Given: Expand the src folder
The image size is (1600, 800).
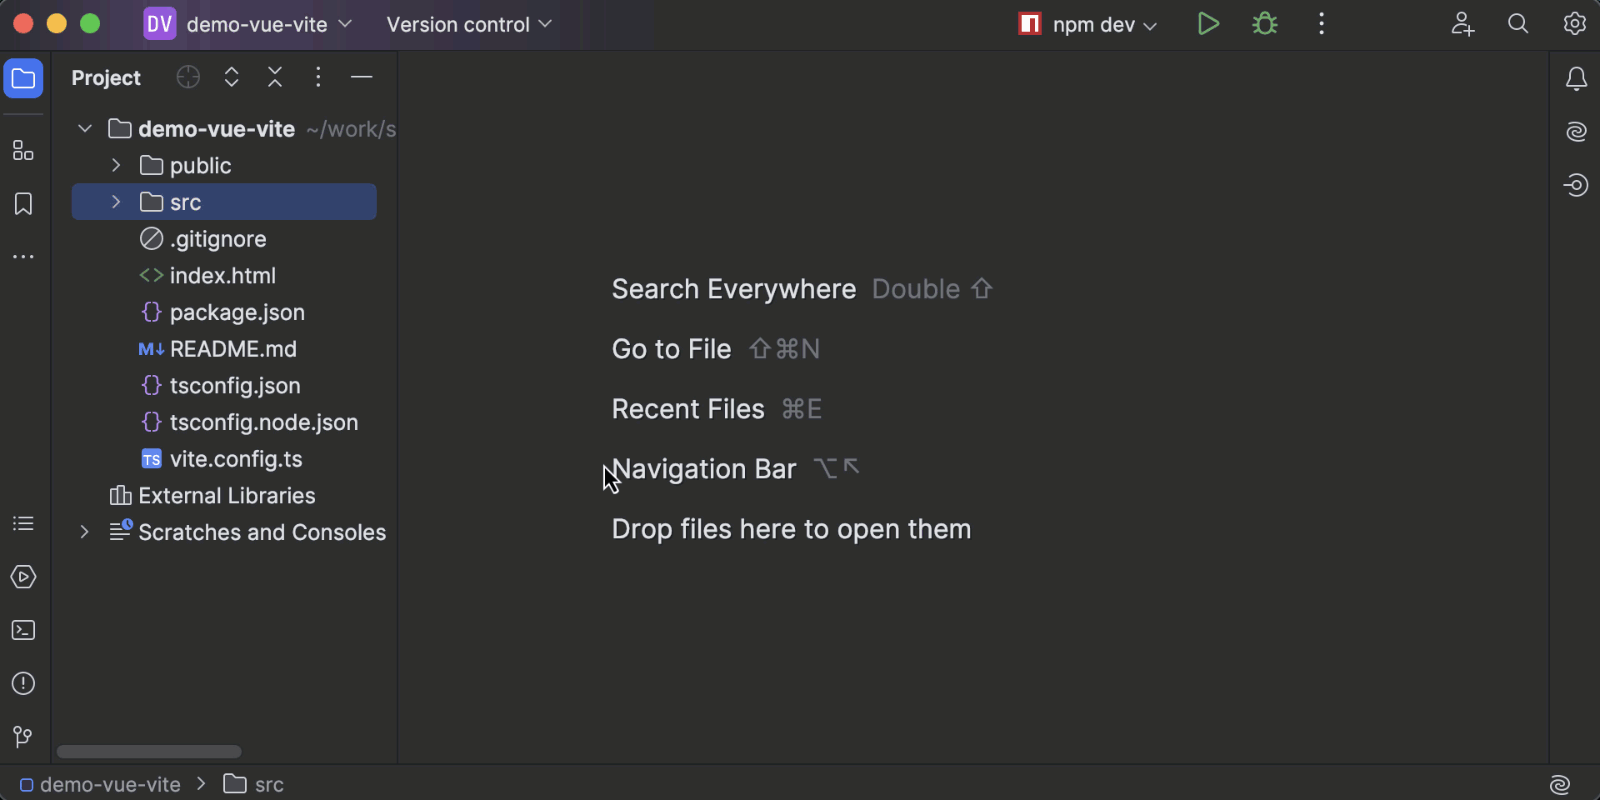Looking at the screenshot, I should (x=116, y=202).
